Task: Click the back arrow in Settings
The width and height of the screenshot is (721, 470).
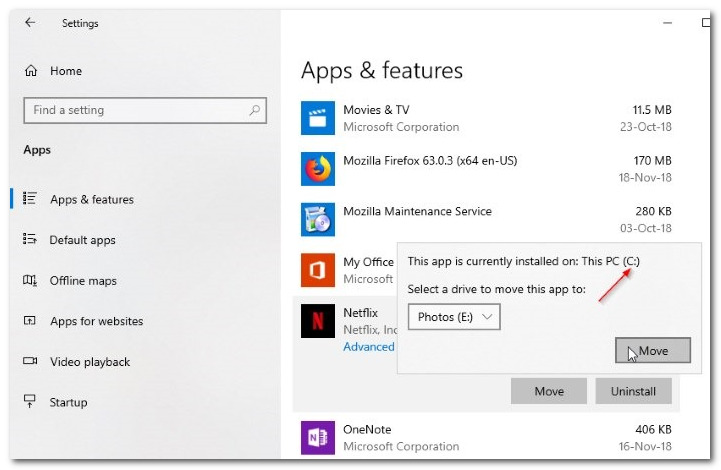Action: [30, 23]
